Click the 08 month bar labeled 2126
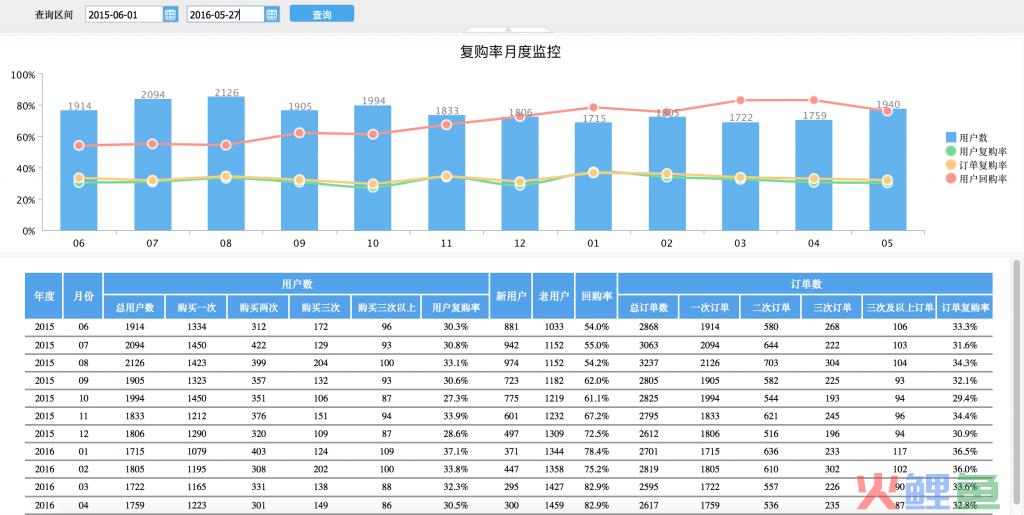Image resolution: width=1024 pixels, height=515 pixels. pyautogui.click(x=226, y=164)
